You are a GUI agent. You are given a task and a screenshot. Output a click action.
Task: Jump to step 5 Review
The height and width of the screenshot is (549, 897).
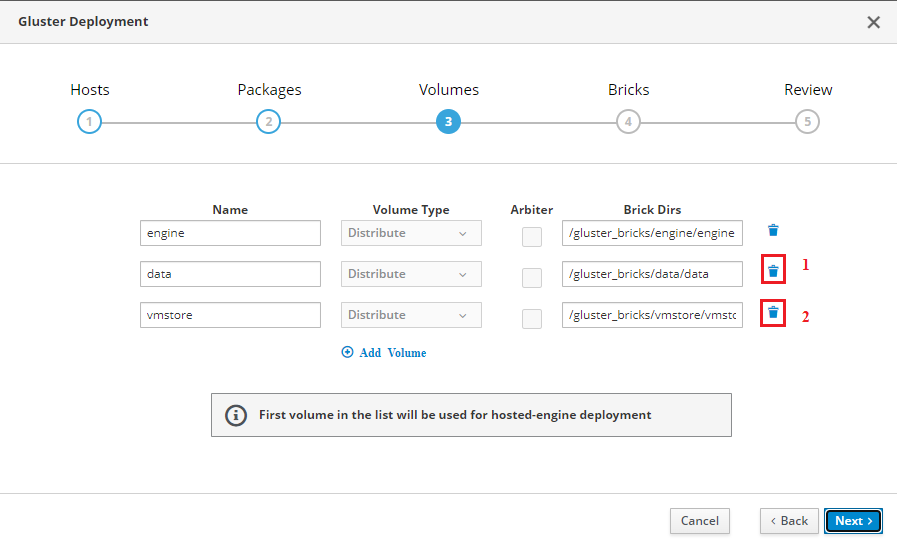click(x=807, y=122)
